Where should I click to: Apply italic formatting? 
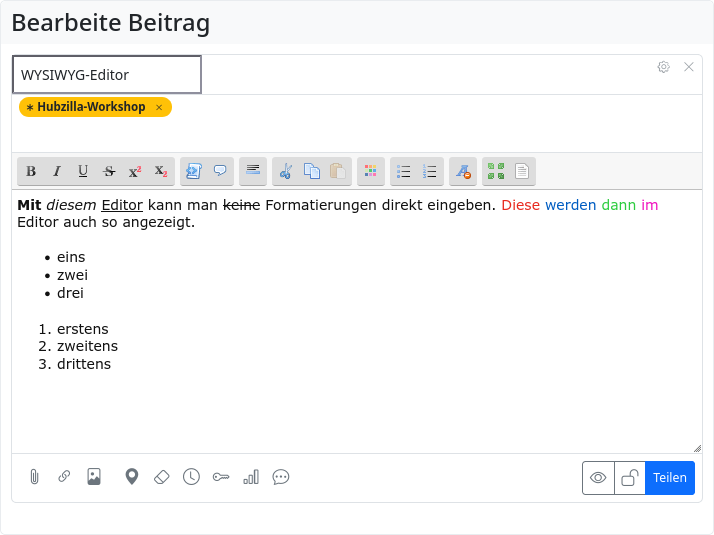(57, 171)
